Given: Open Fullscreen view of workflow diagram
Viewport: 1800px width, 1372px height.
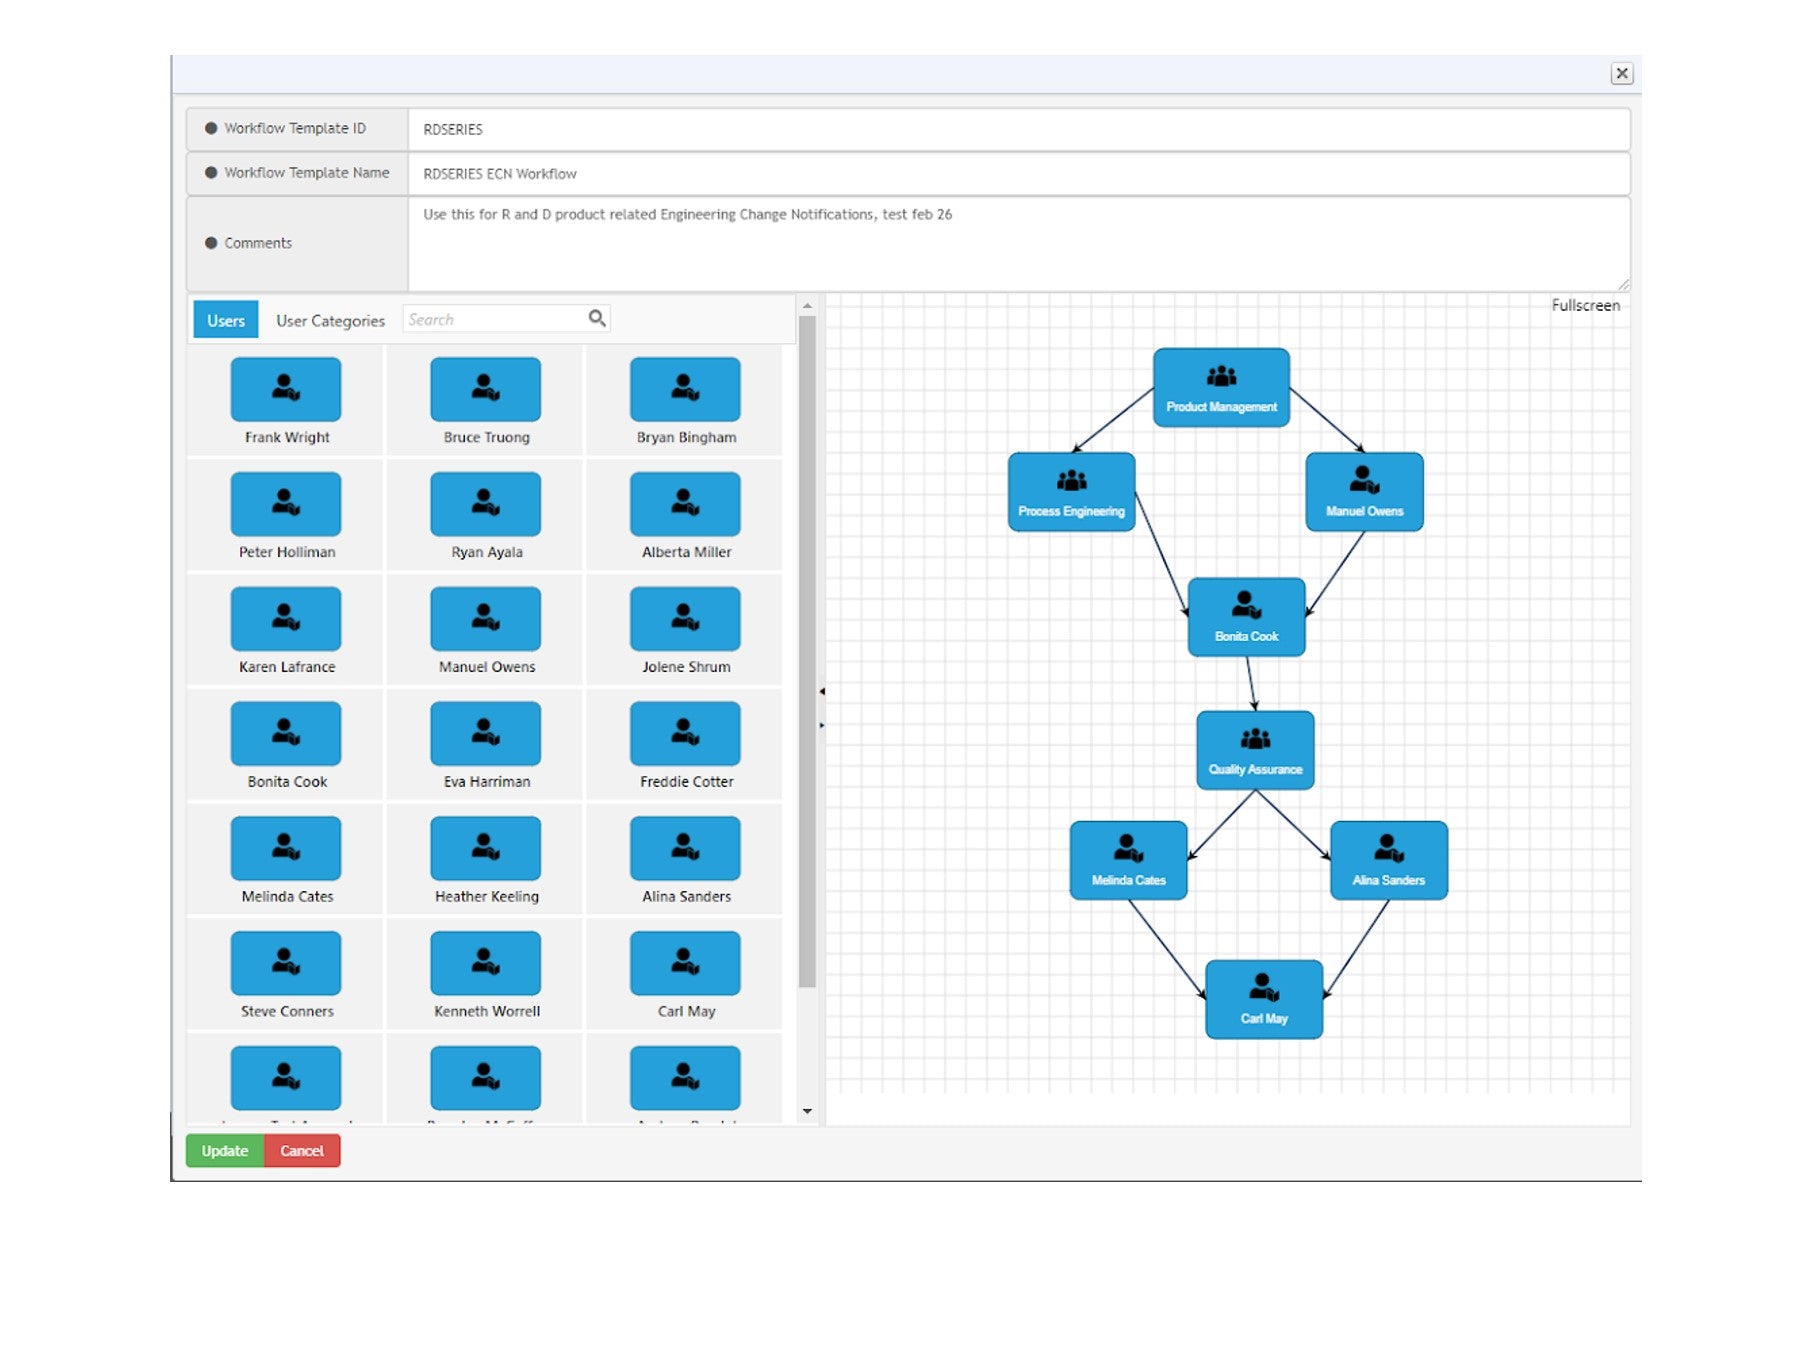Looking at the screenshot, I should pos(1585,306).
